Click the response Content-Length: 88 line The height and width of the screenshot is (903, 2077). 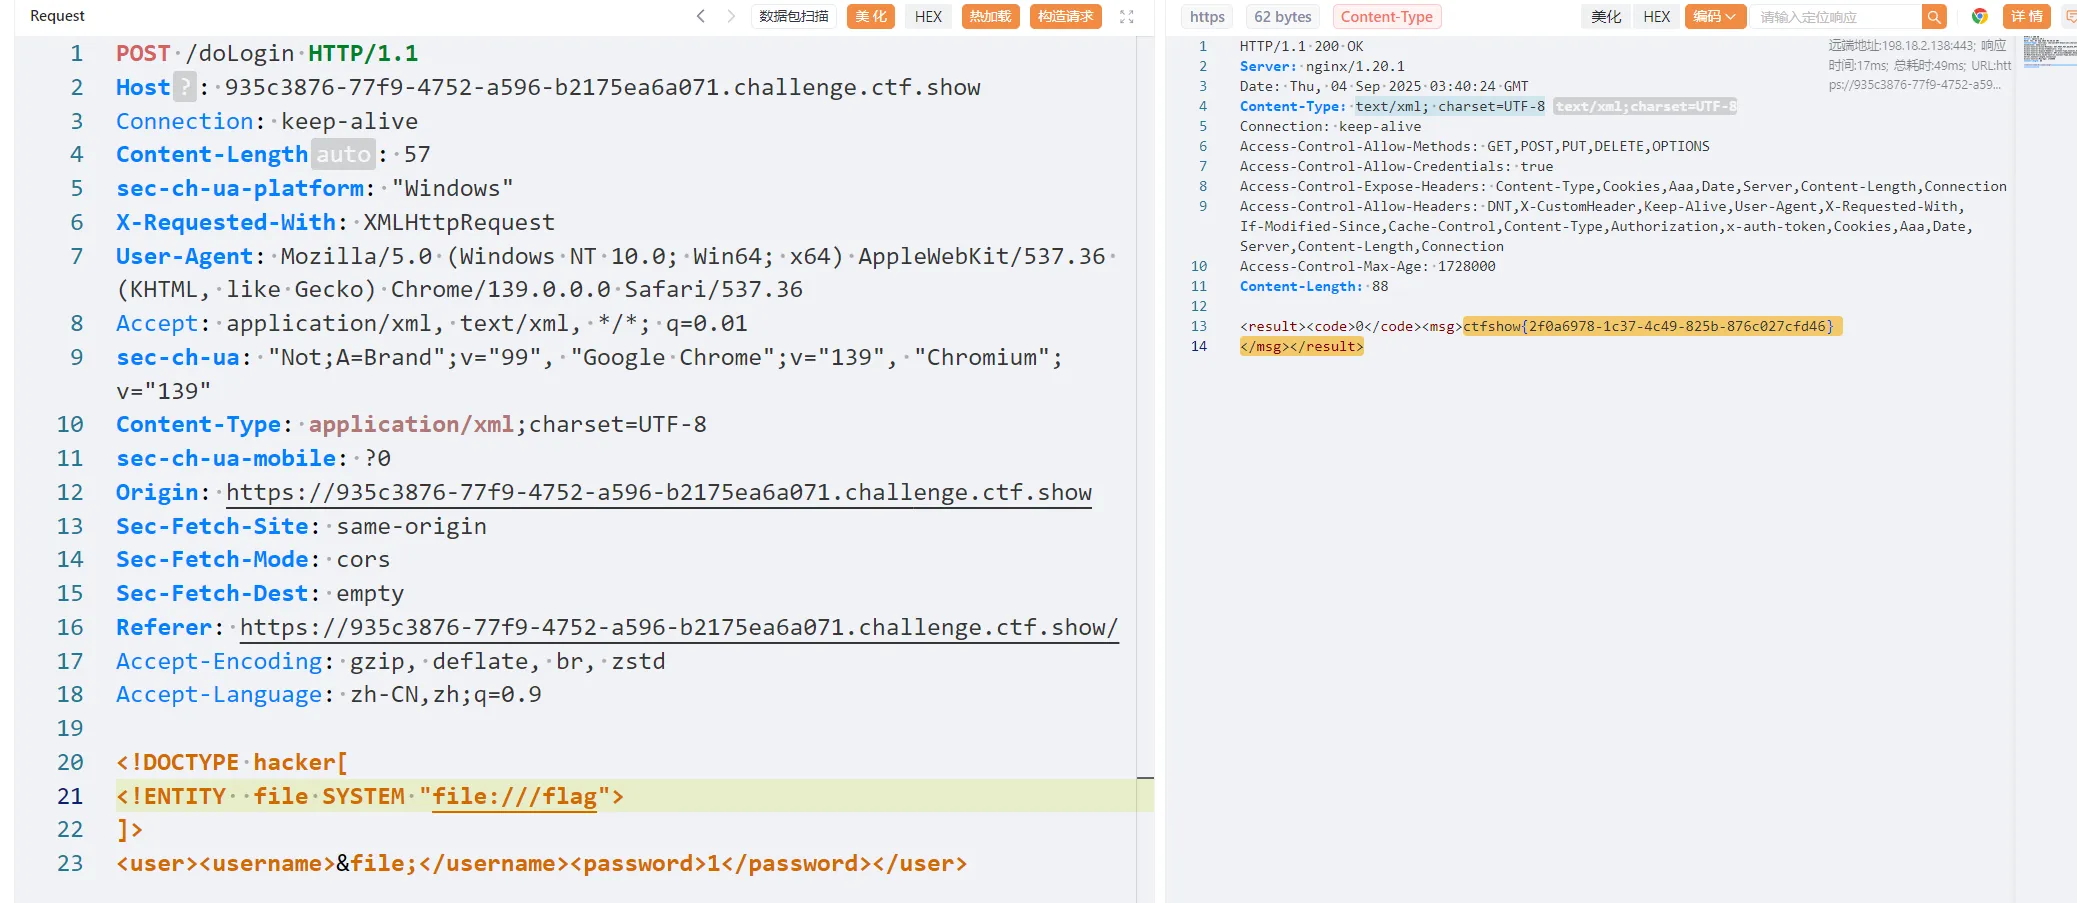[1314, 286]
